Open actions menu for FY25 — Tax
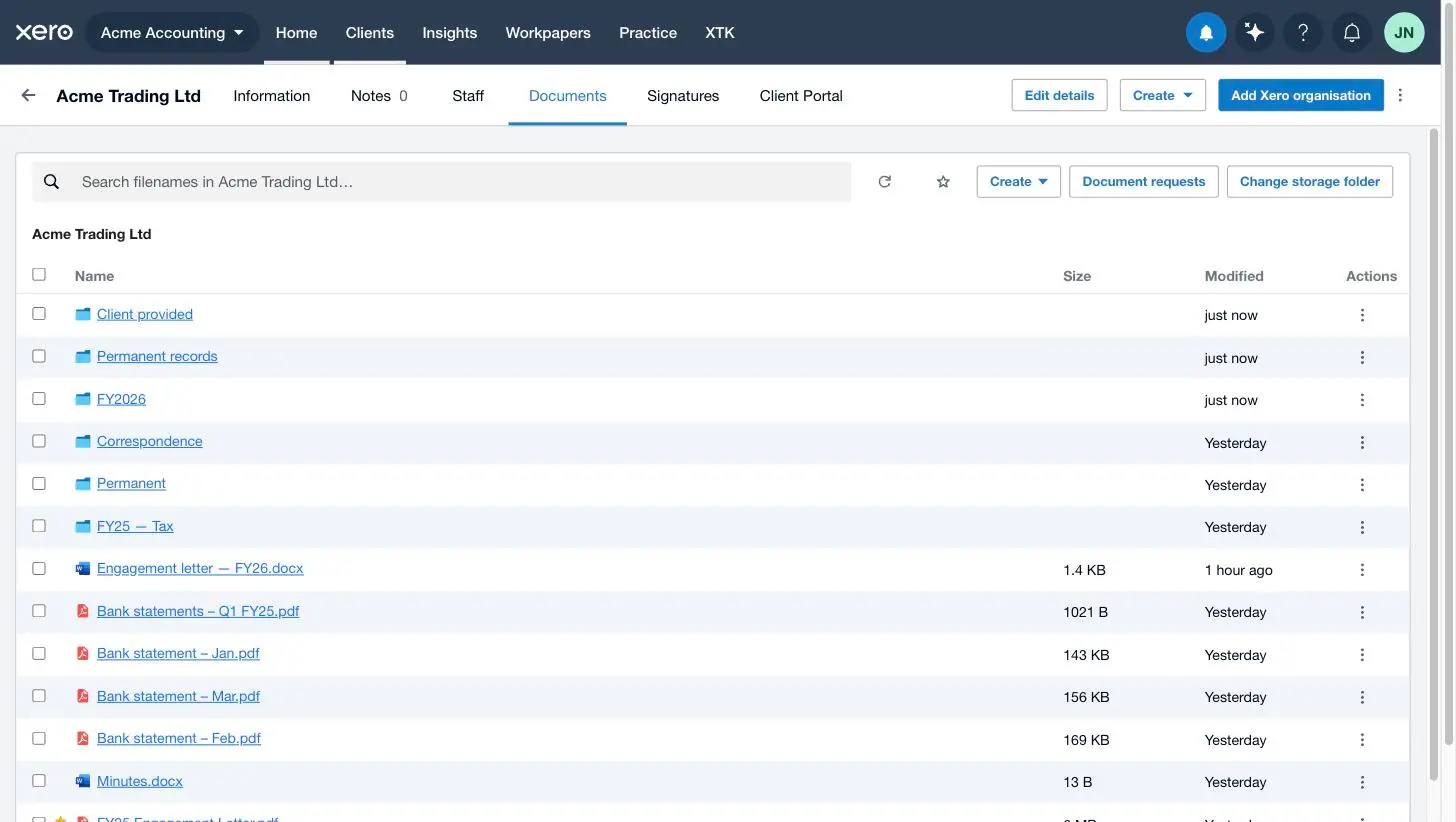This screenshot has height=822, width=1456. click(x=1362, y=527)
